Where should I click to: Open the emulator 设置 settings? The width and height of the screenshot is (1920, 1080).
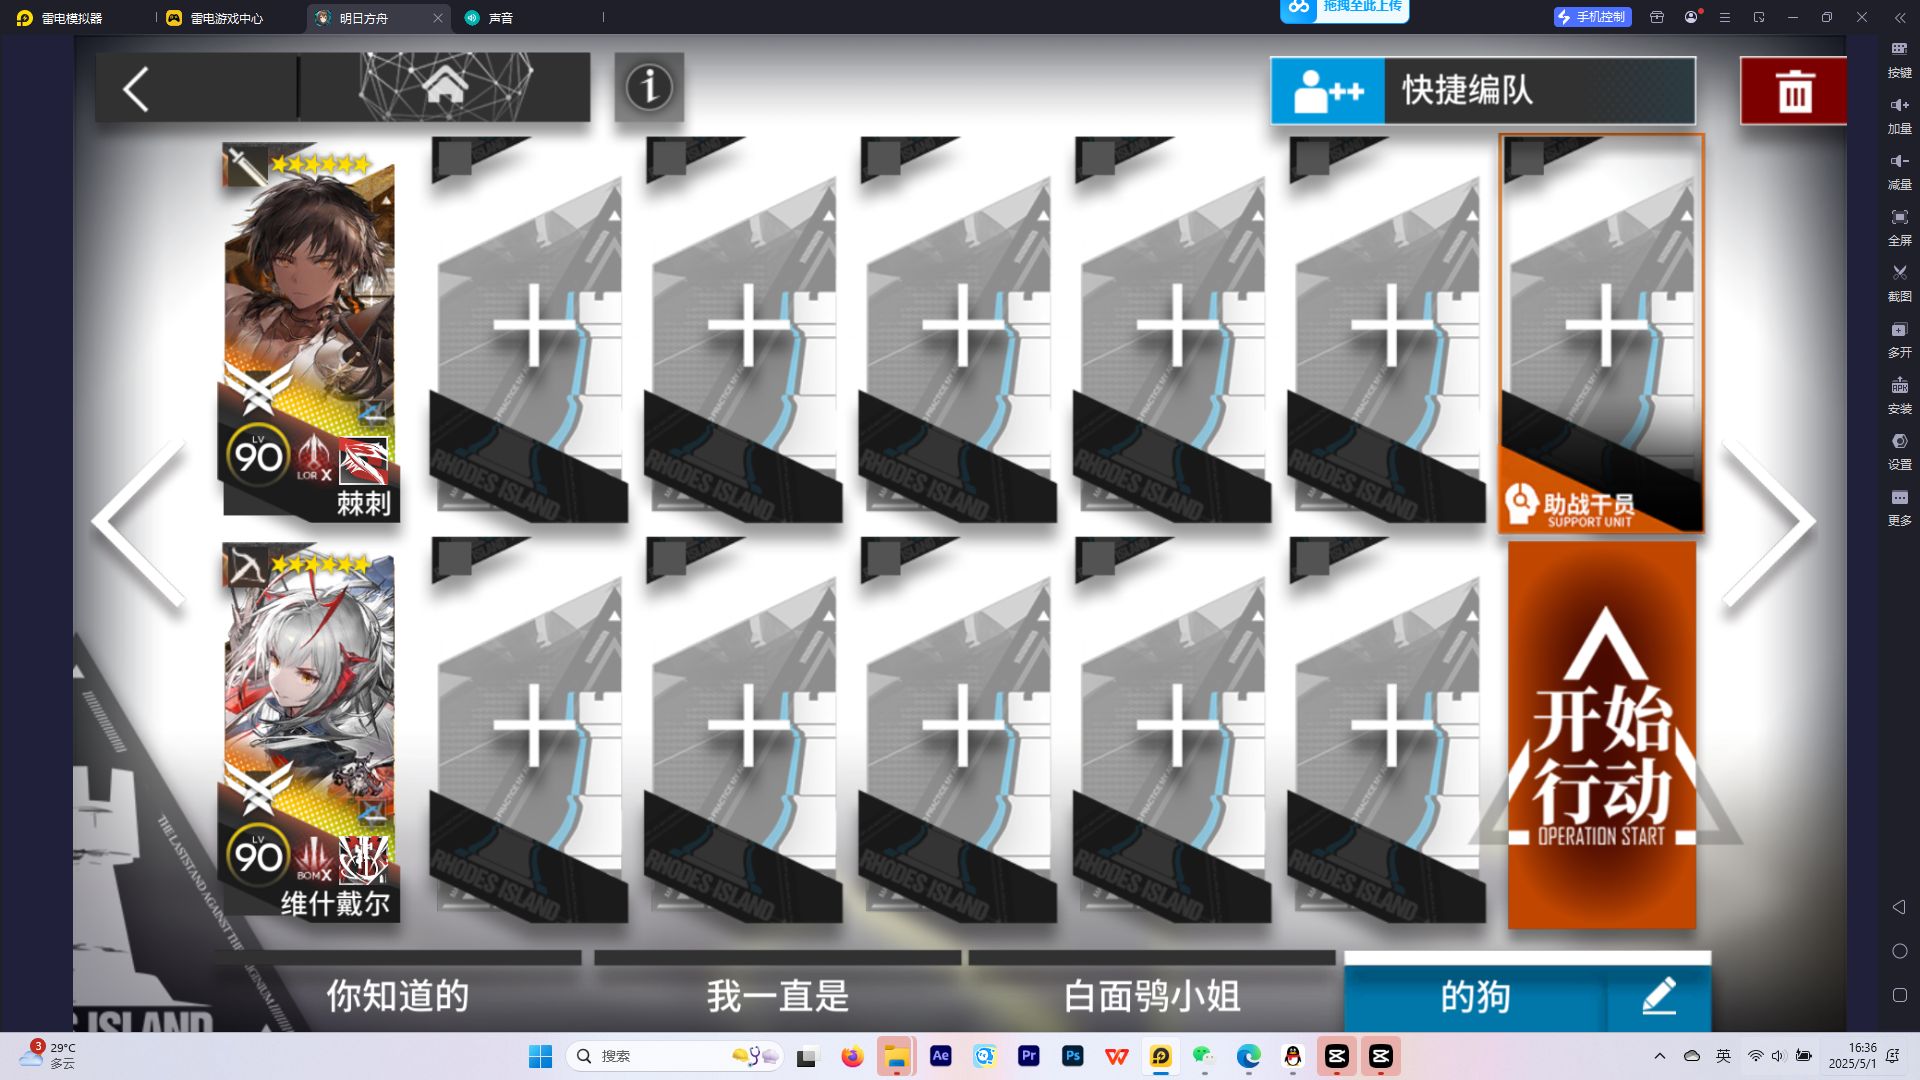tap(1899, 452)
